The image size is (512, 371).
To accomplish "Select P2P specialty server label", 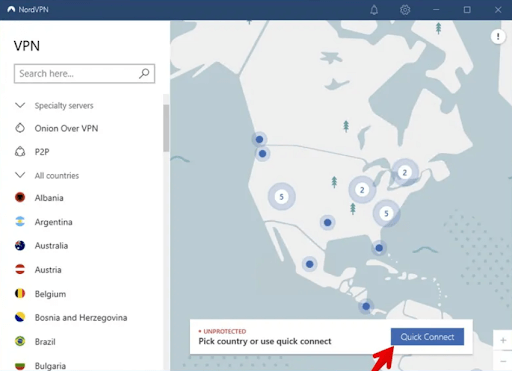I will (x=42, y=152).
